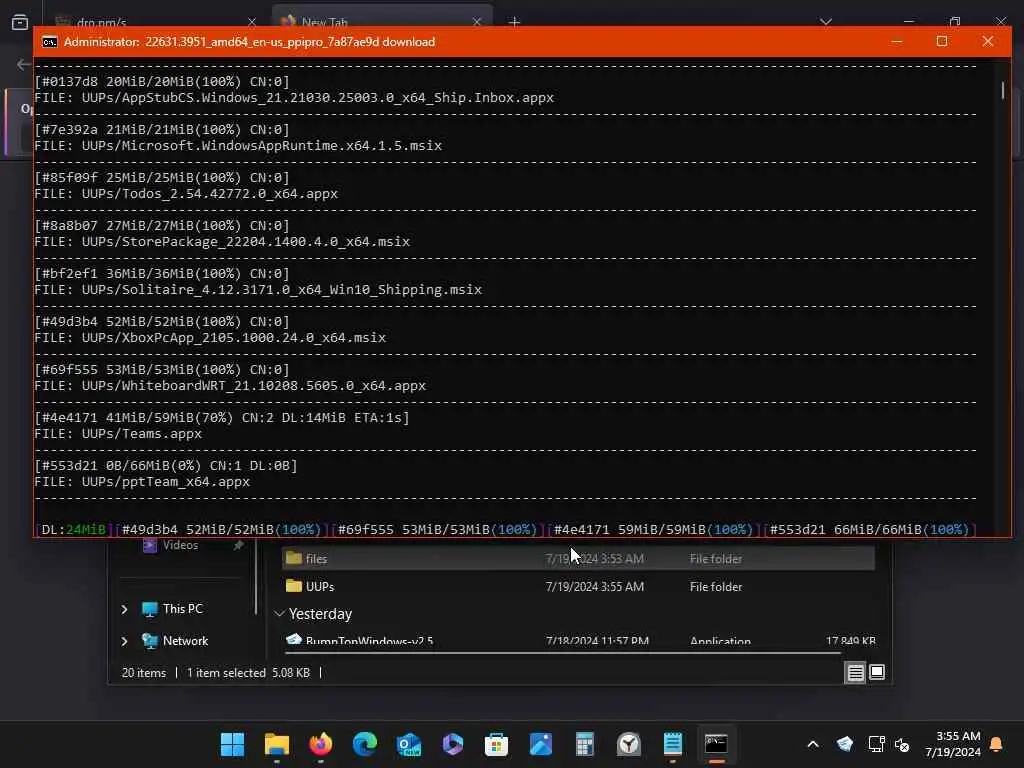
Task: Expand Network in navigation pane
Action: 125,641
